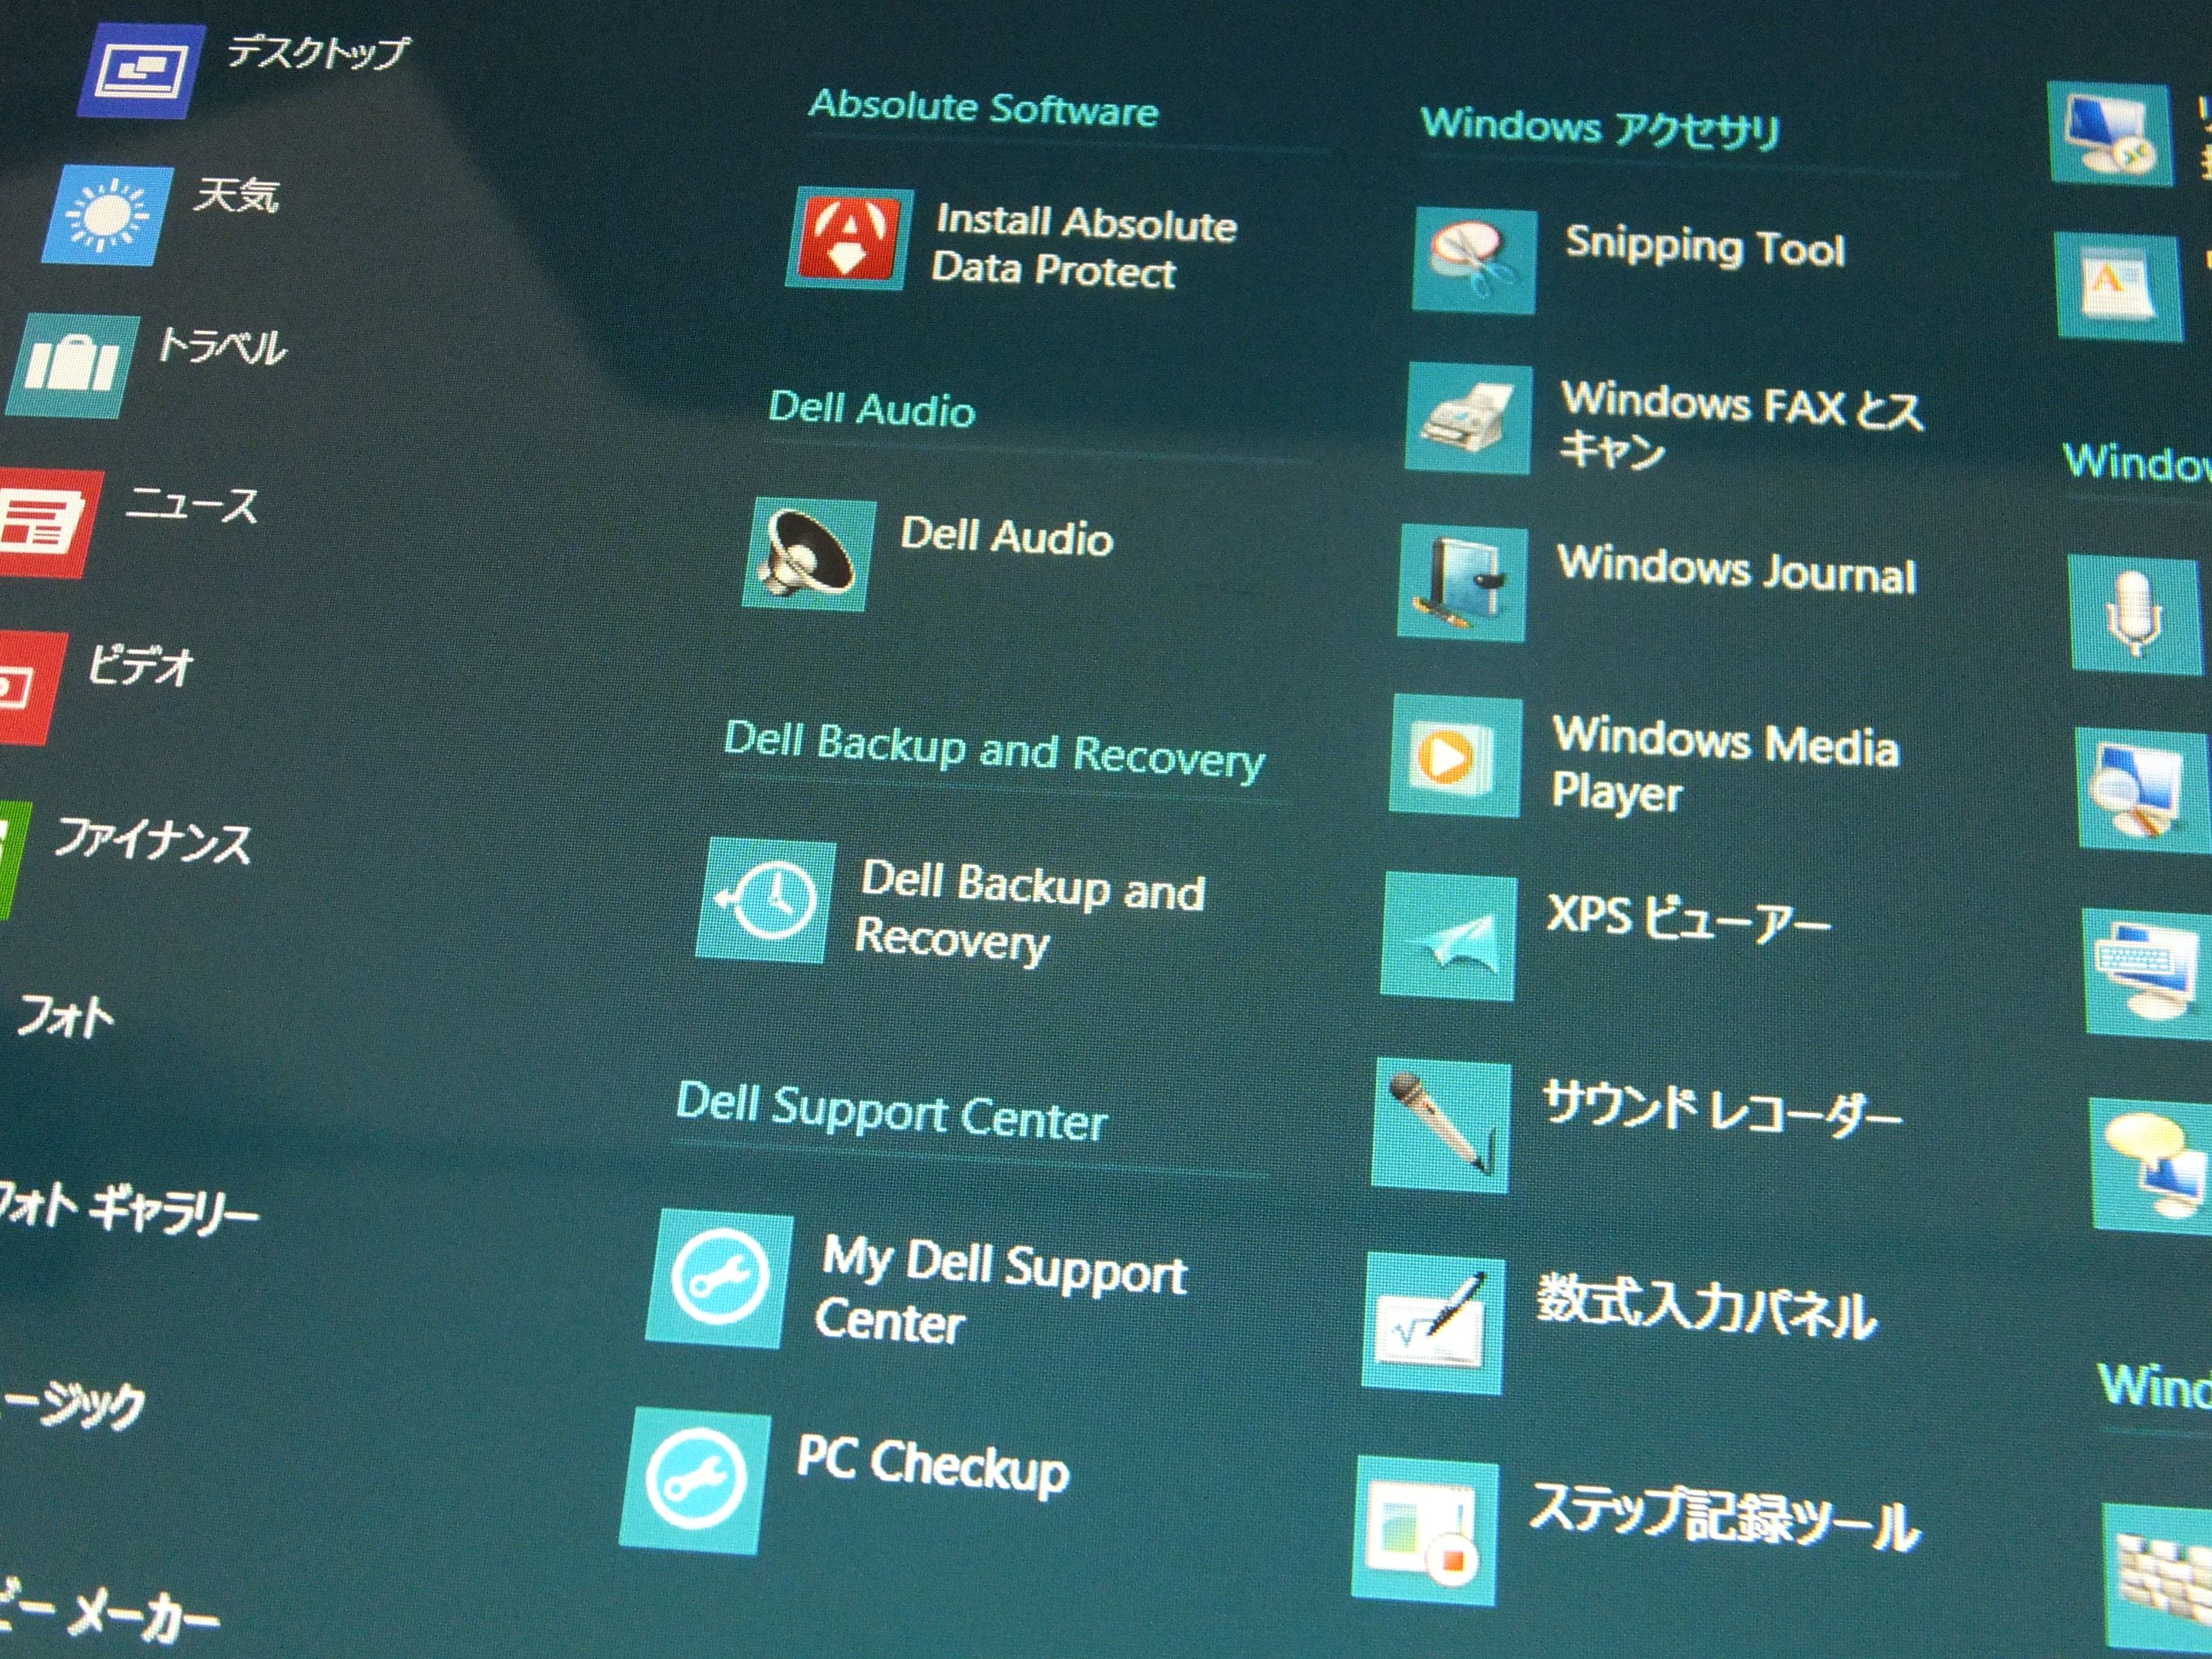Select the Dell Support Center group header

pyautogui.click(x=892, y=1112)
